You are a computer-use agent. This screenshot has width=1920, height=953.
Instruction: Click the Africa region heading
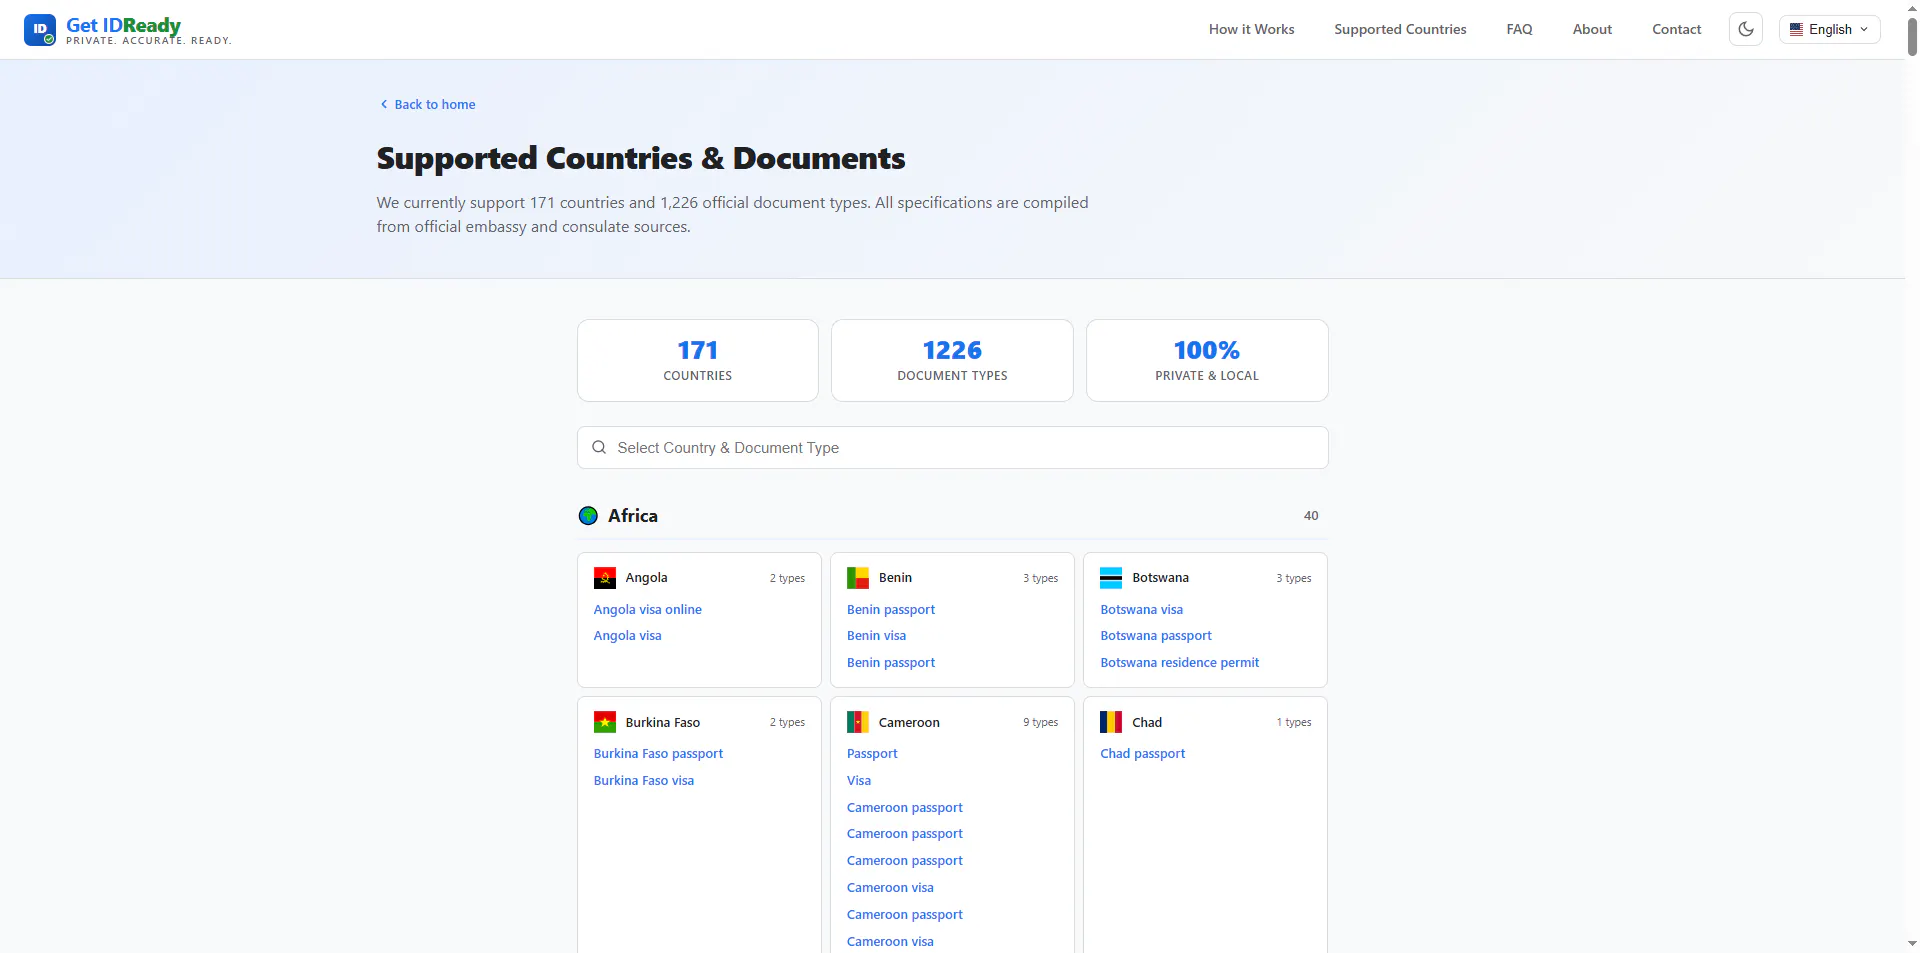pyautogui.click(x=633, y=516)
